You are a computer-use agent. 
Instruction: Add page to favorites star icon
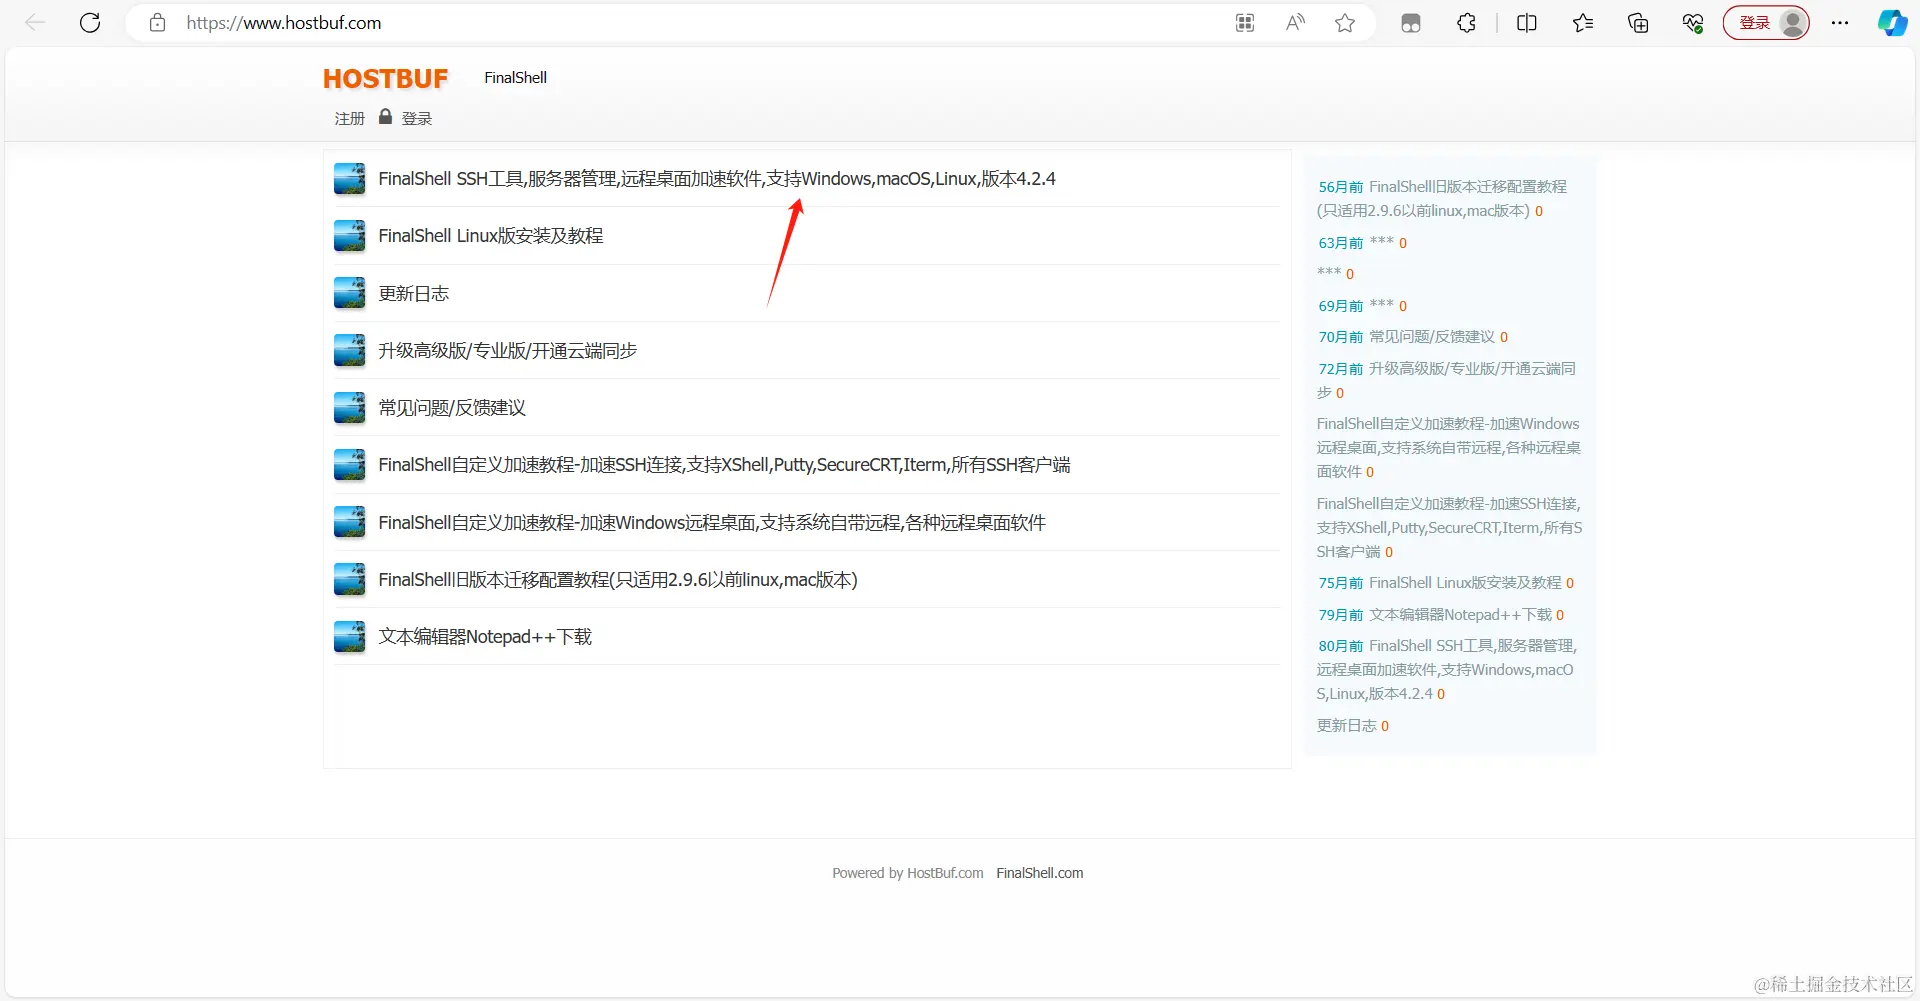click(x=1345, y=23)
